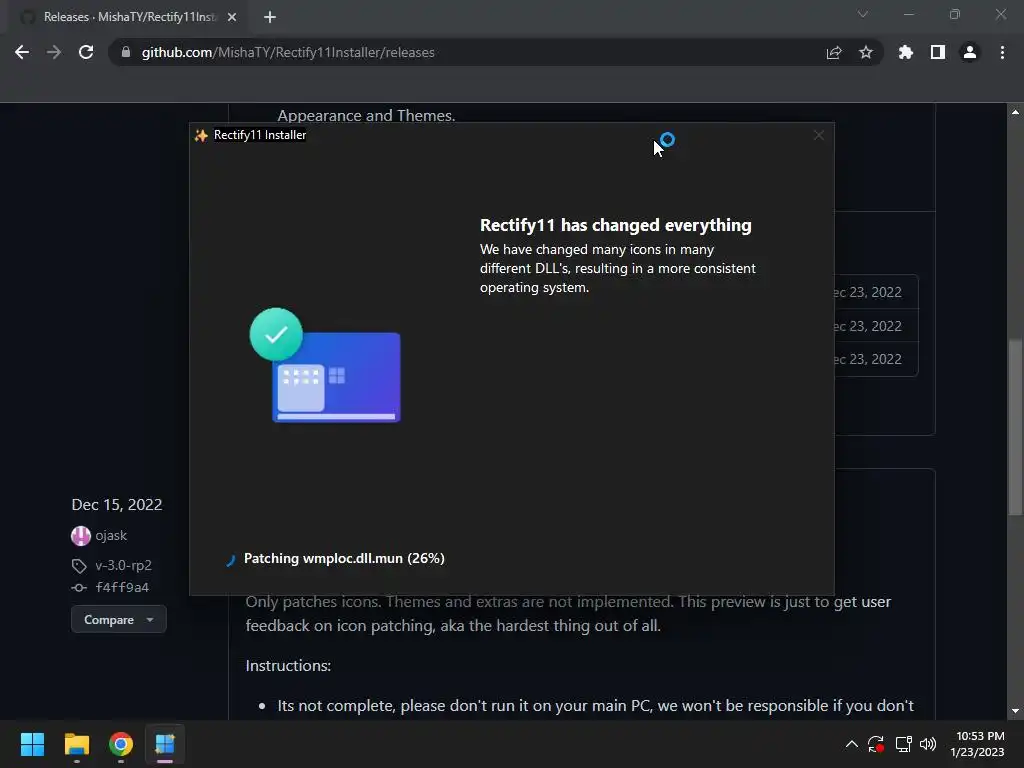
Task: Share this page using share icon
Action: 833,53
